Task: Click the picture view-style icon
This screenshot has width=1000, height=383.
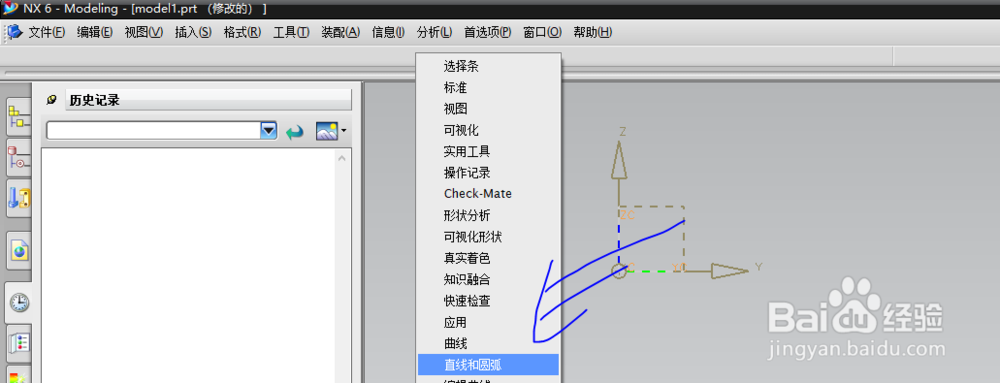Action: point(327,132)
